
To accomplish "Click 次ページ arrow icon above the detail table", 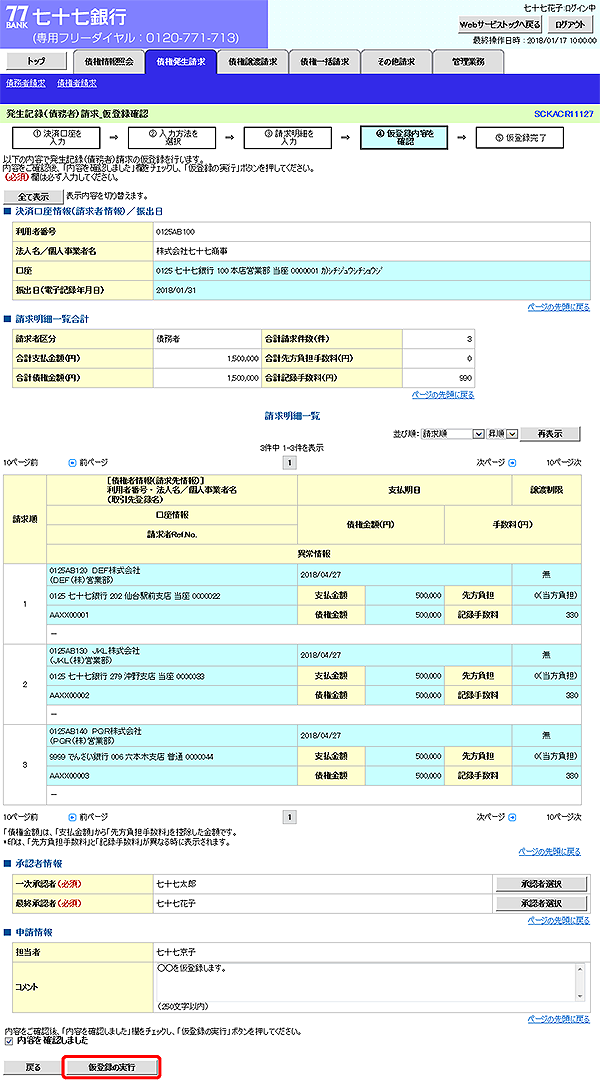I will click(512, 462).
